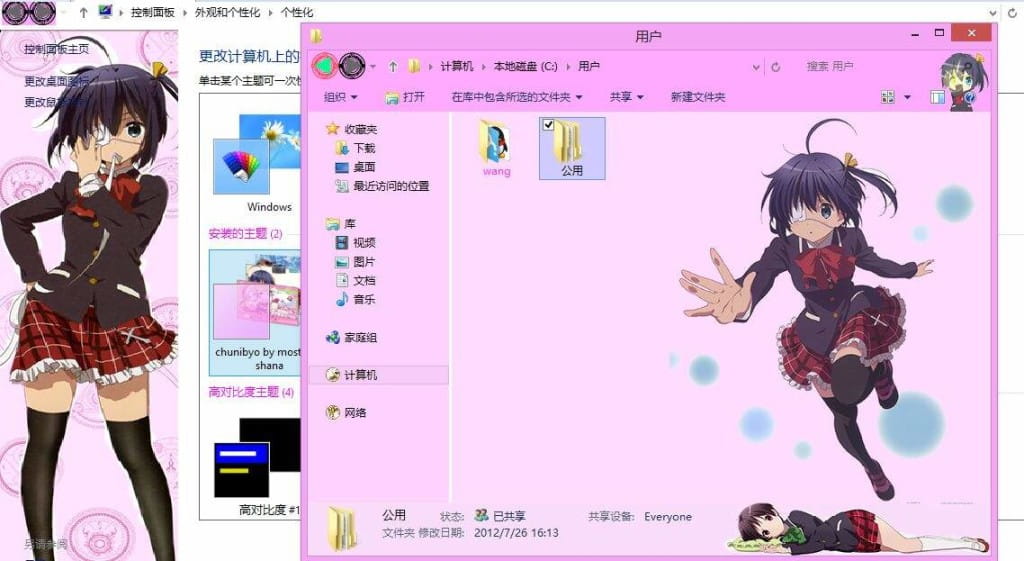1024x561 pixels.
Task: Toggle the preview pane icon
Action: coord(937,97)
